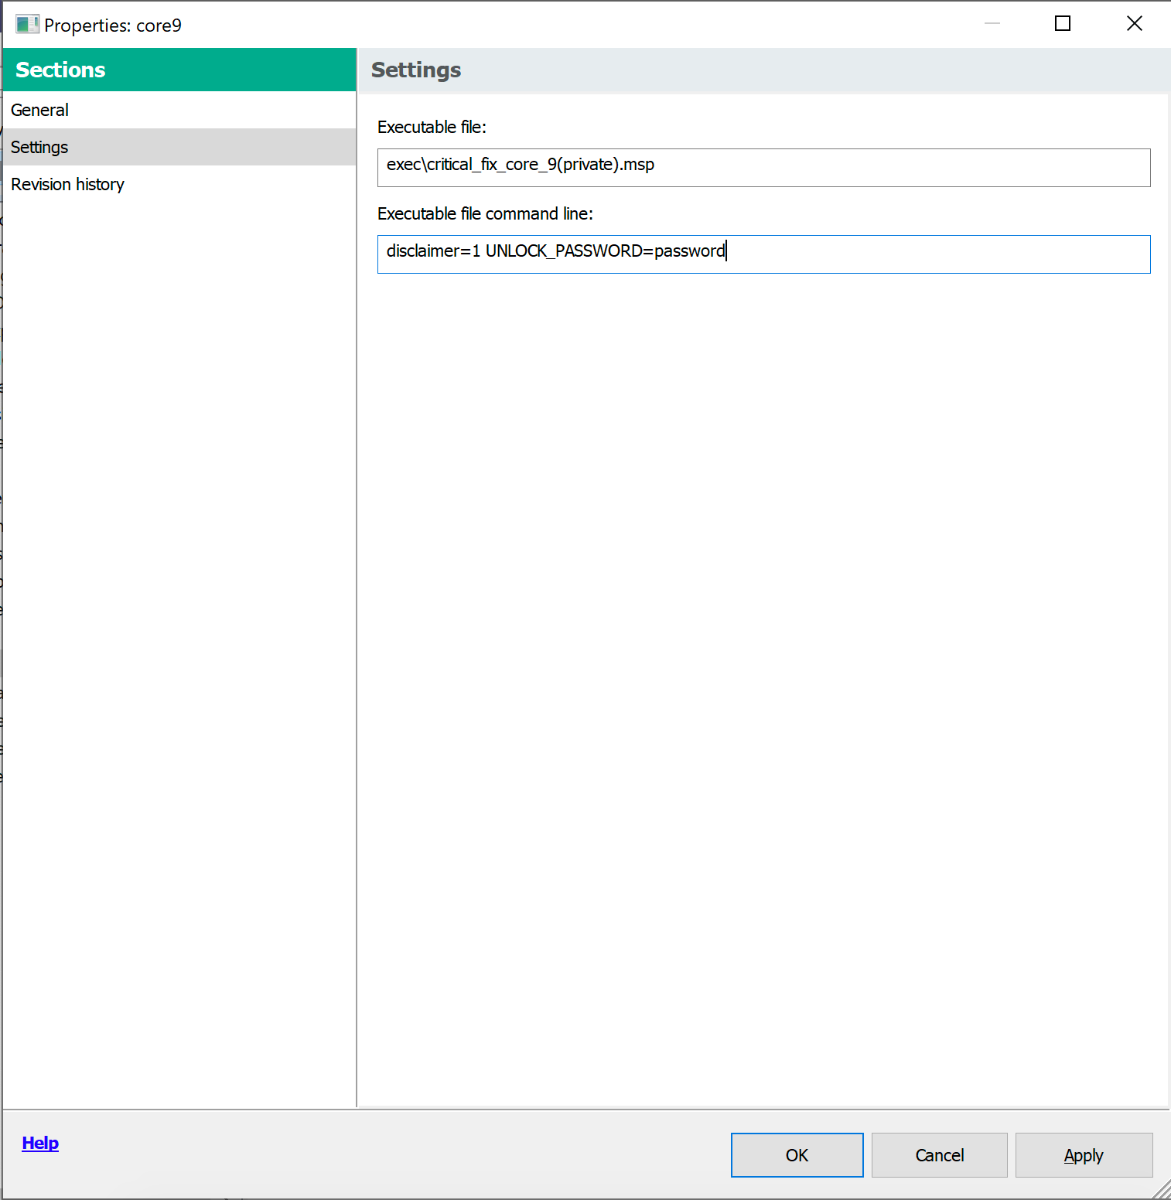Click the Executable file command line field
The width and height of the screenshot is (1171, 1200).
pos(764,254)
